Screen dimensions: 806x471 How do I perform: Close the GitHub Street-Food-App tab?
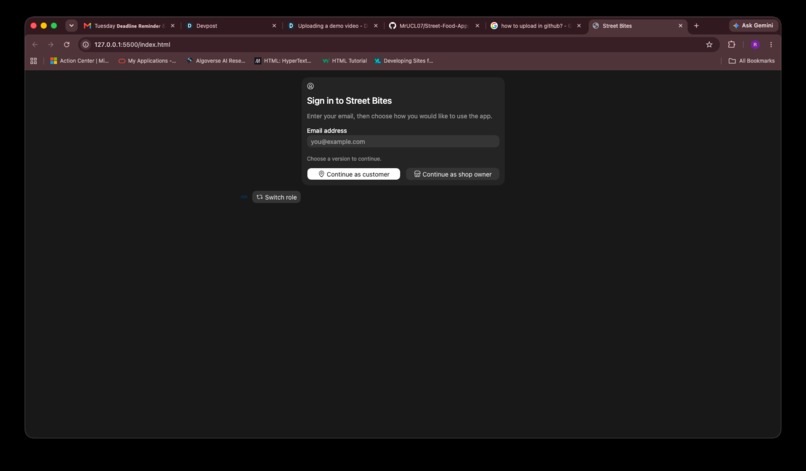(x=477, y=26)
